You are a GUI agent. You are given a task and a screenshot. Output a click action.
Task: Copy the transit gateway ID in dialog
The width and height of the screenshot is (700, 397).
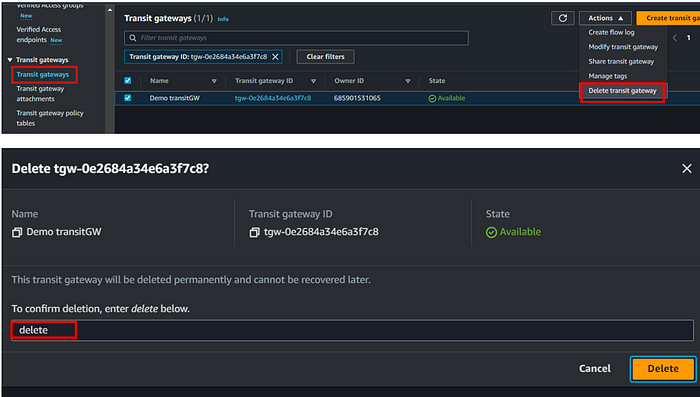click(x=254, y=232)
